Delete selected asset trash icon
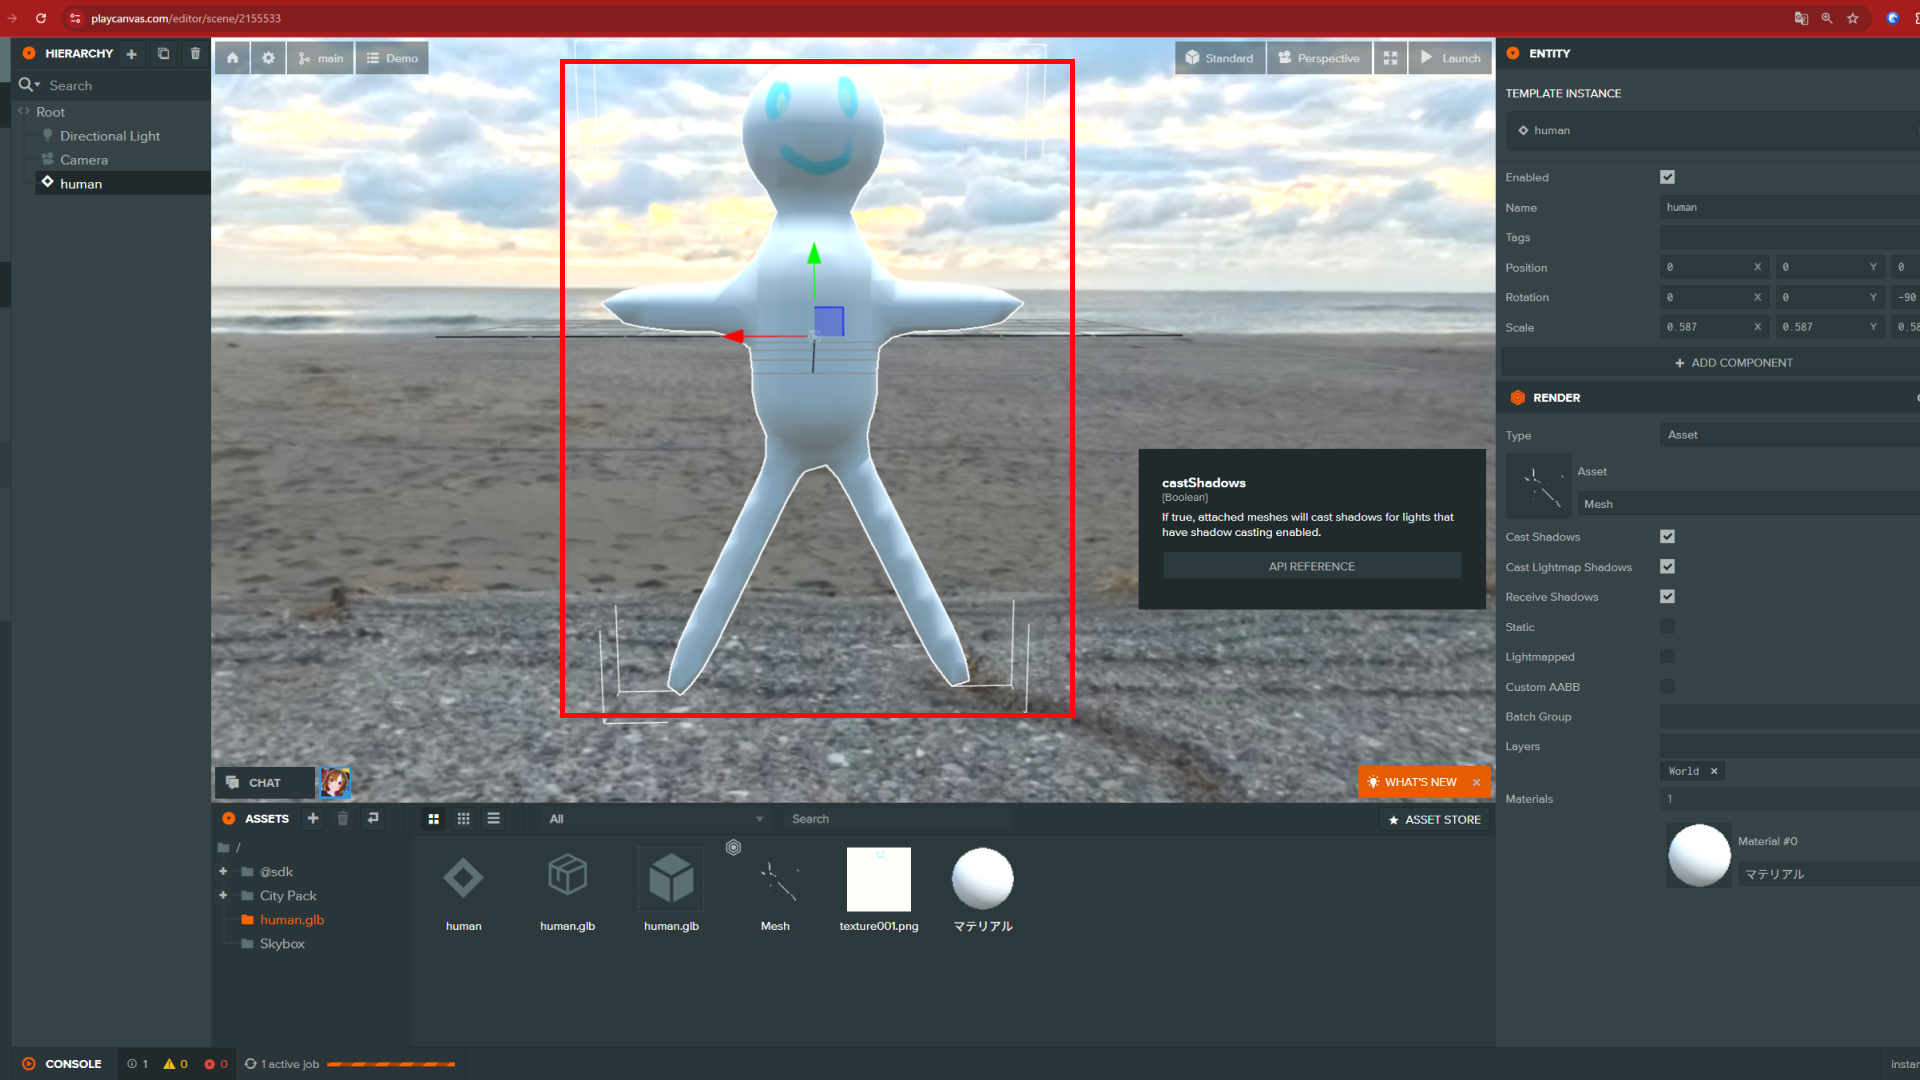The image size is (1920, 1080). (343, 819)
